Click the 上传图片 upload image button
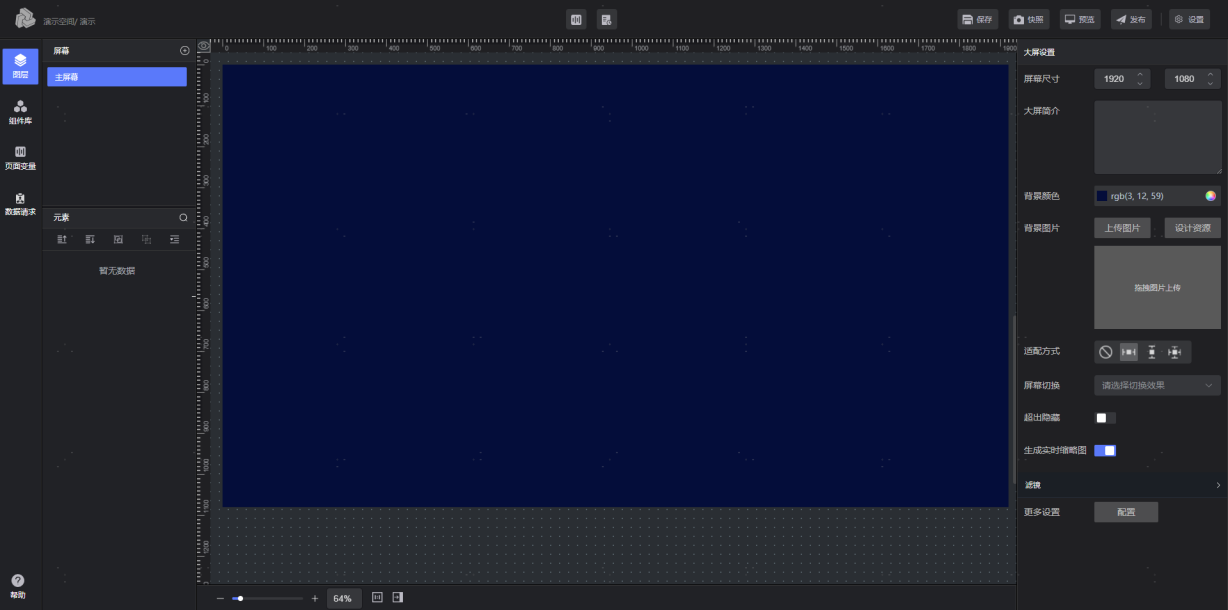Image resolution: width=1228 pixels, height=610 pixels. pos(1122,228)
